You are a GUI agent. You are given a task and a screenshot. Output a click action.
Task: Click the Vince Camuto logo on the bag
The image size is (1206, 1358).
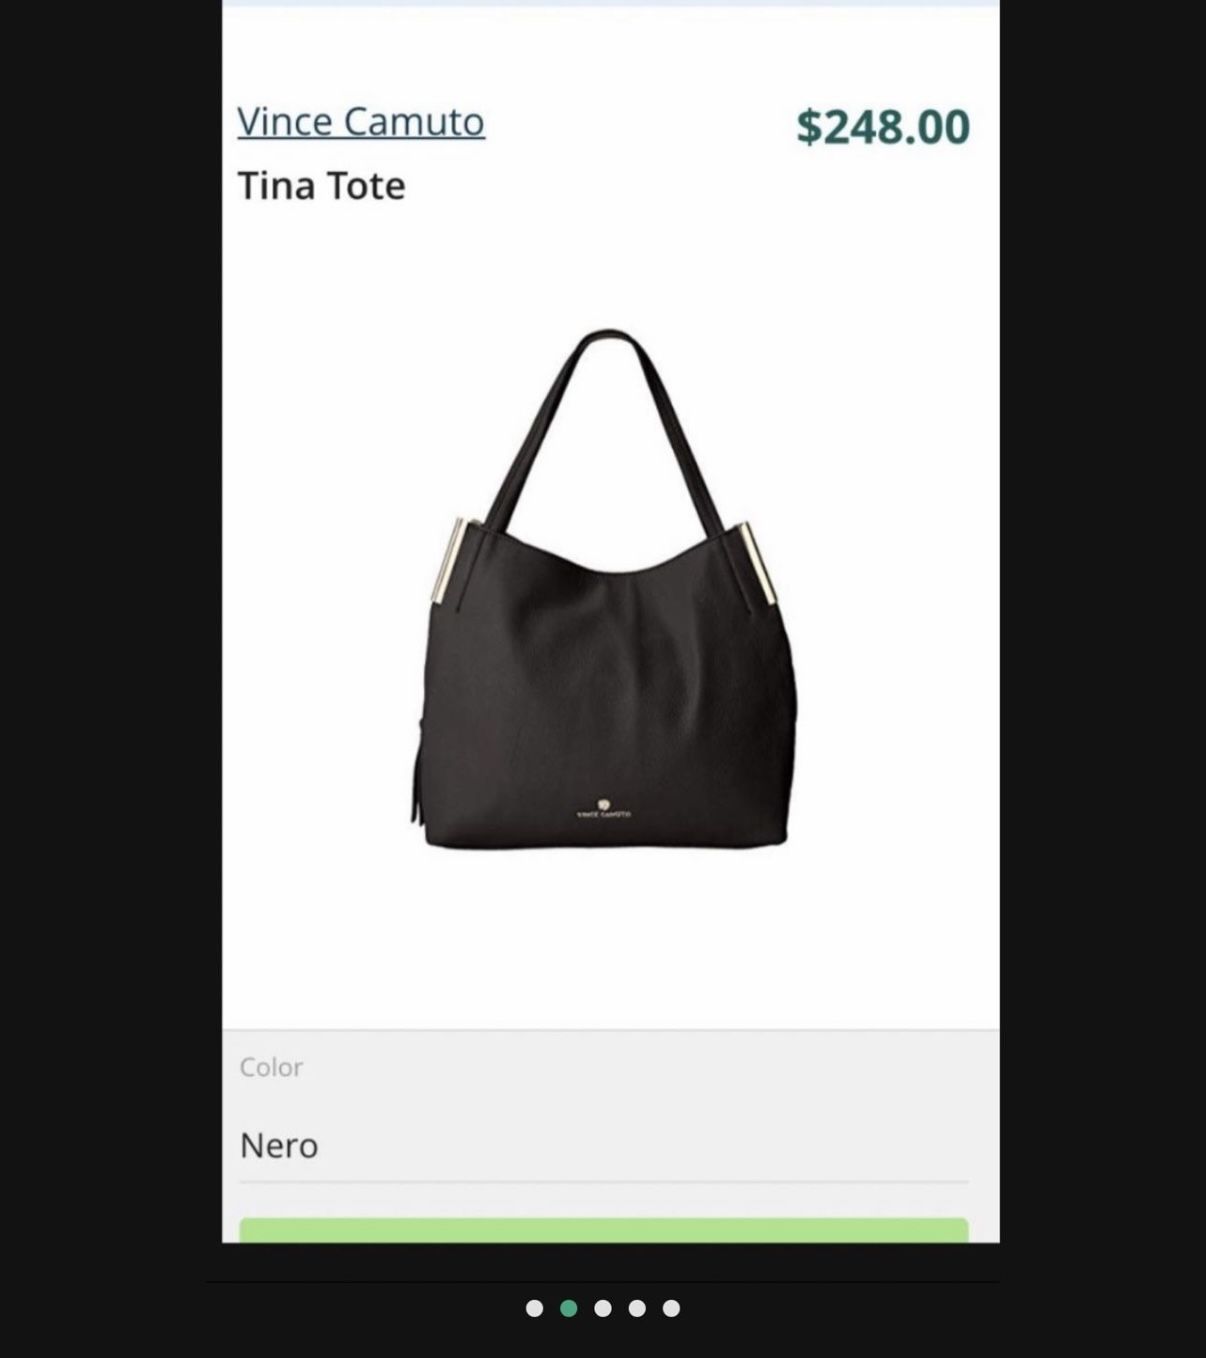pos(603,810)
